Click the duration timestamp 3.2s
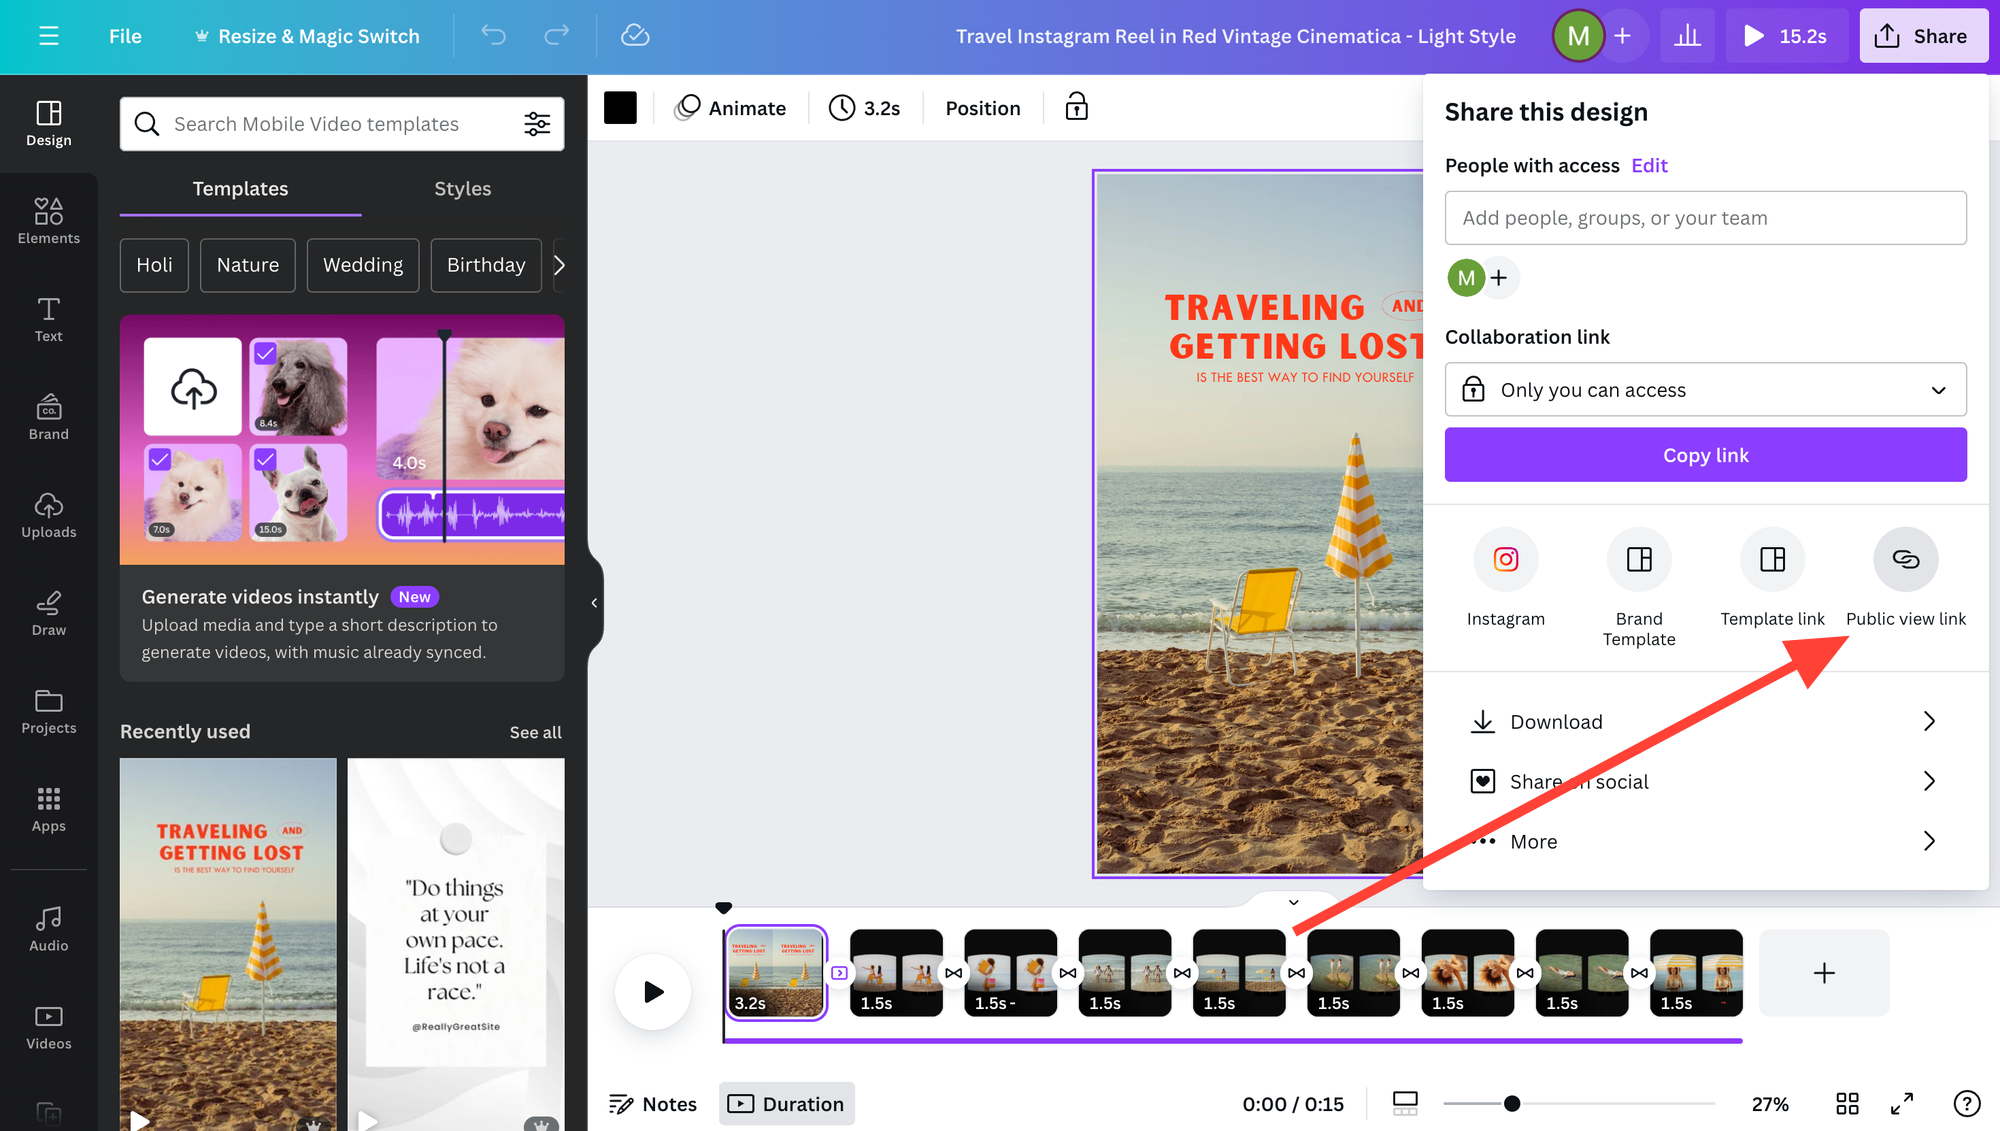 click(x=864, y=109)
